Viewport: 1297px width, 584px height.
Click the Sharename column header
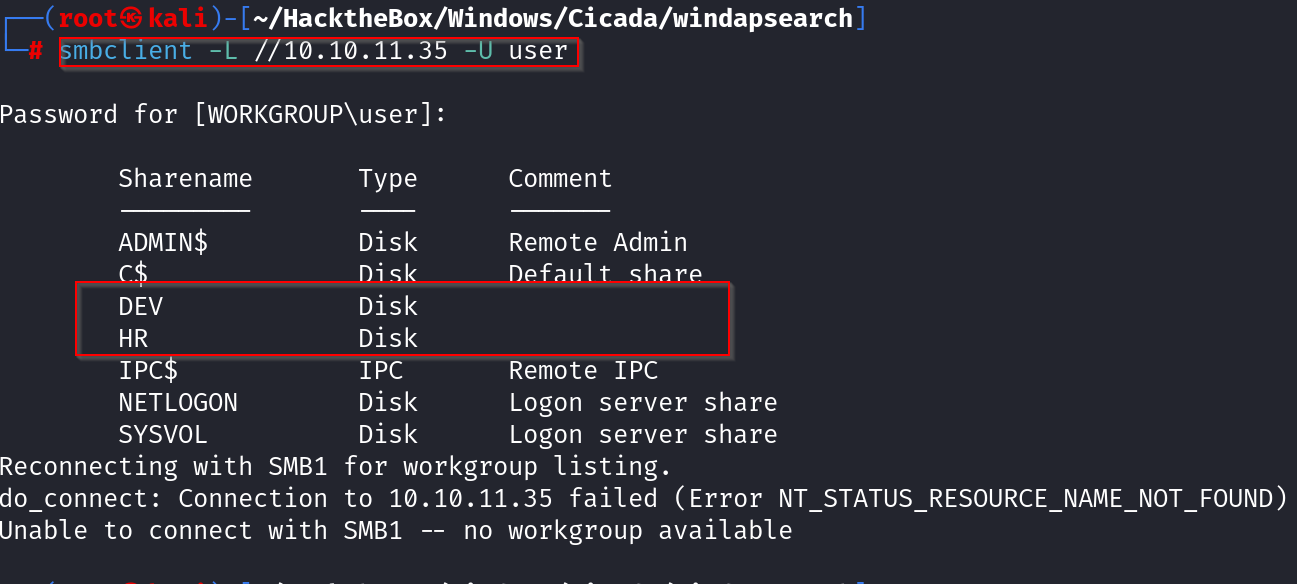click(x=185, y=179)
